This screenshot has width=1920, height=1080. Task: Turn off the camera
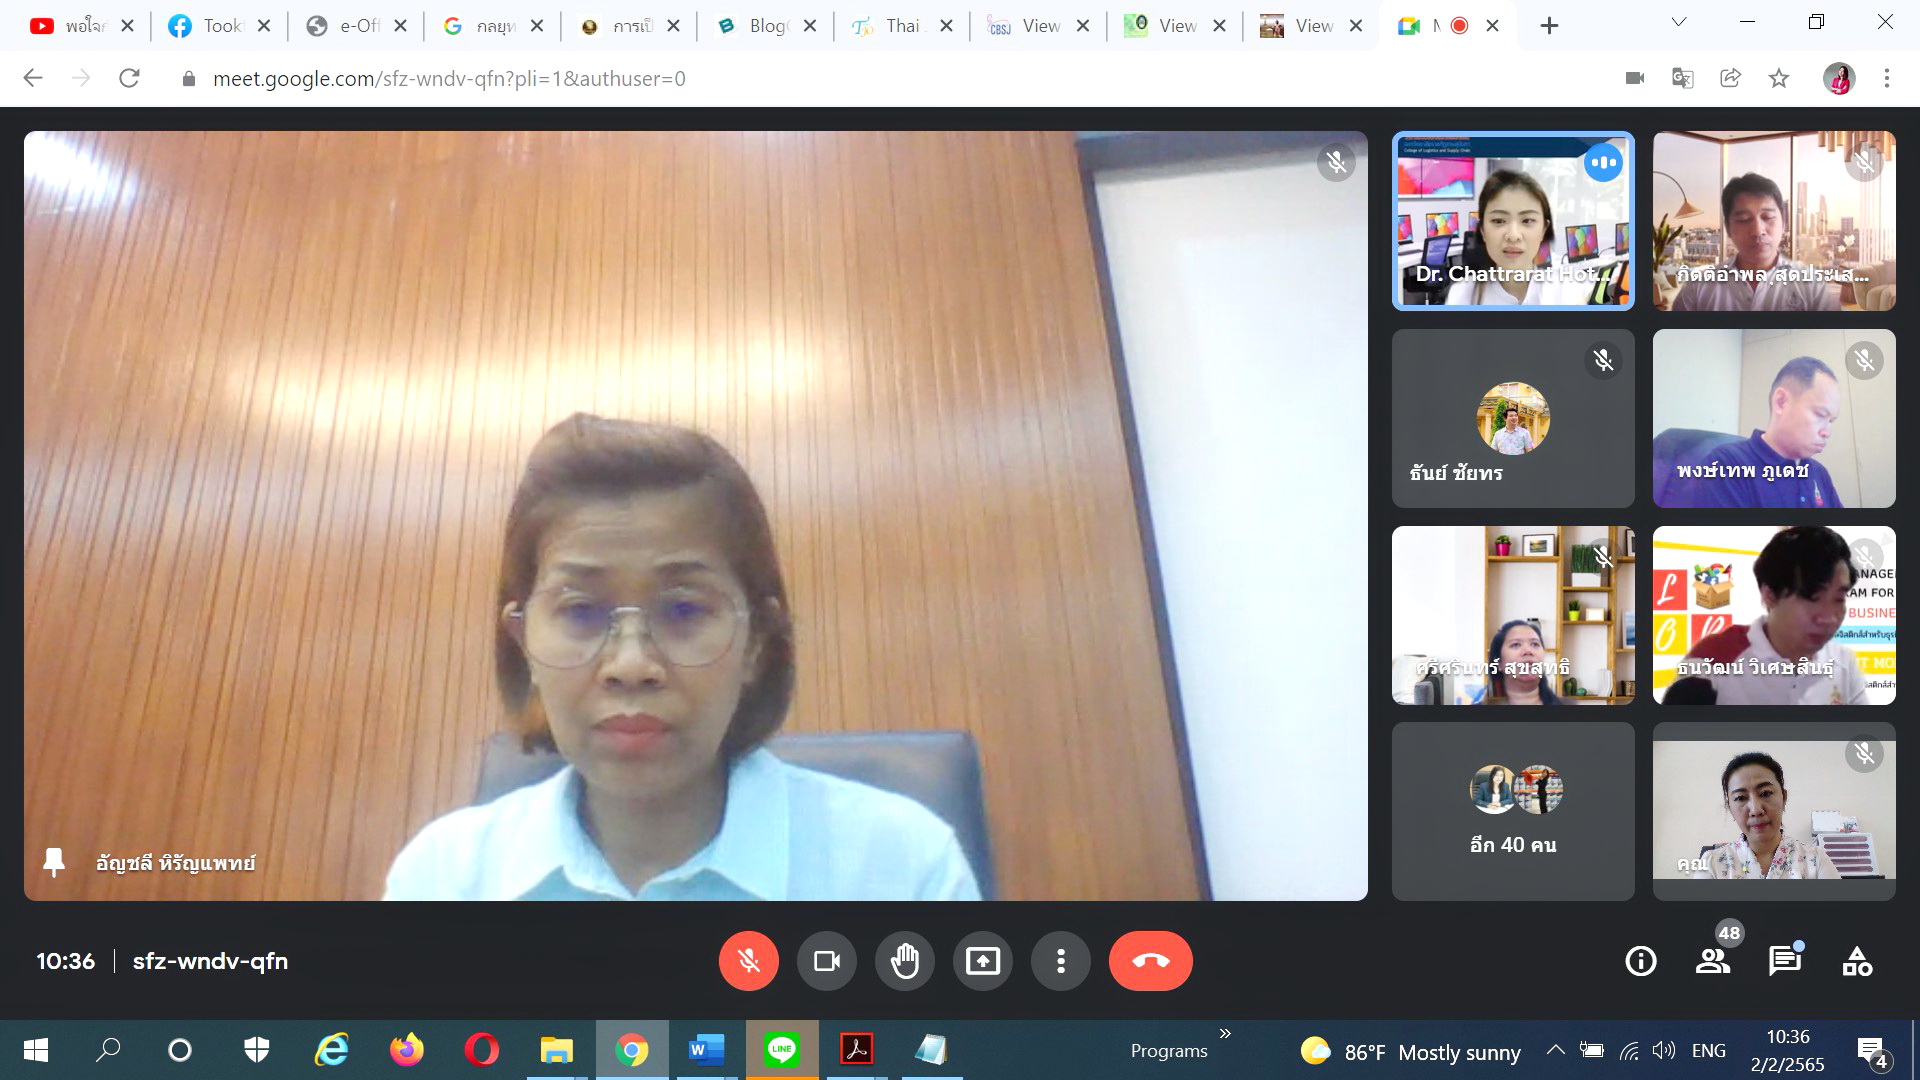tap(826, 961)
